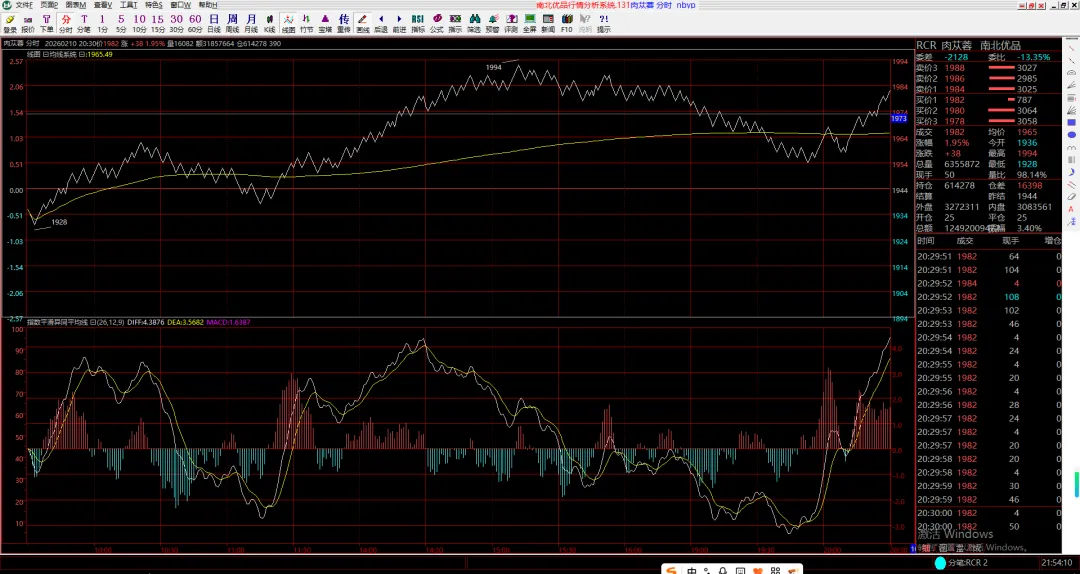Viewport: 1080px width, 574px height.
Task: Open the 图表M menu
Action: click(76, 5)
